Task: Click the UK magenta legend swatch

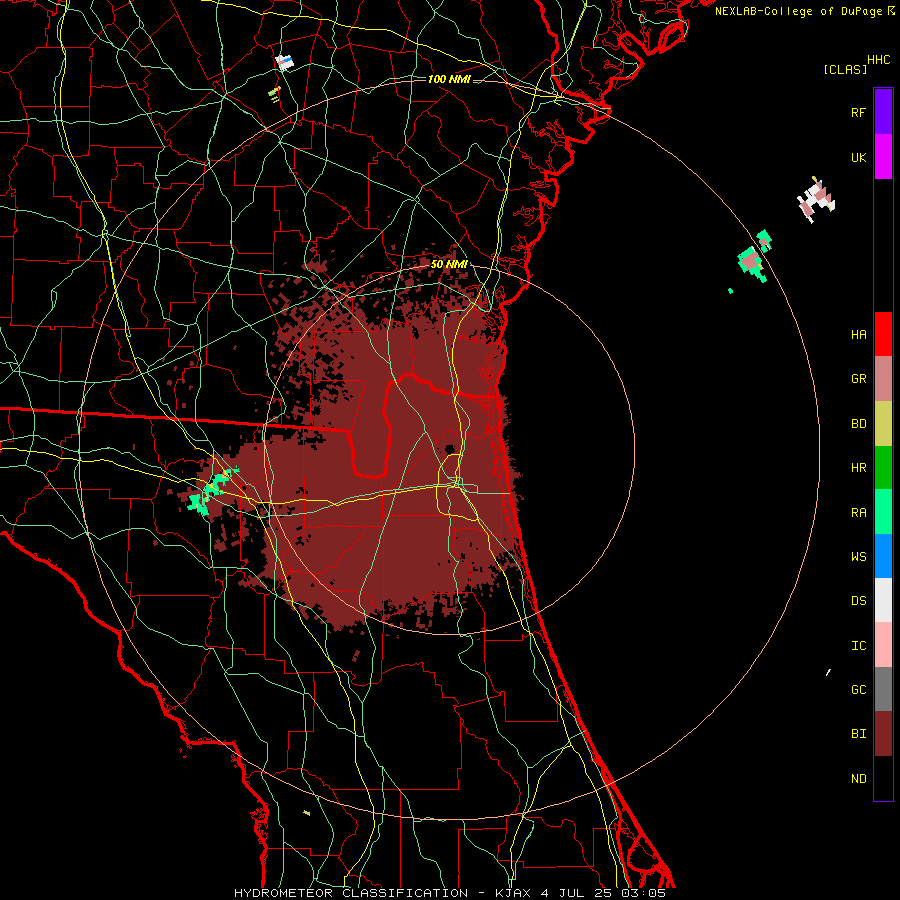Action: click(883, 157)
